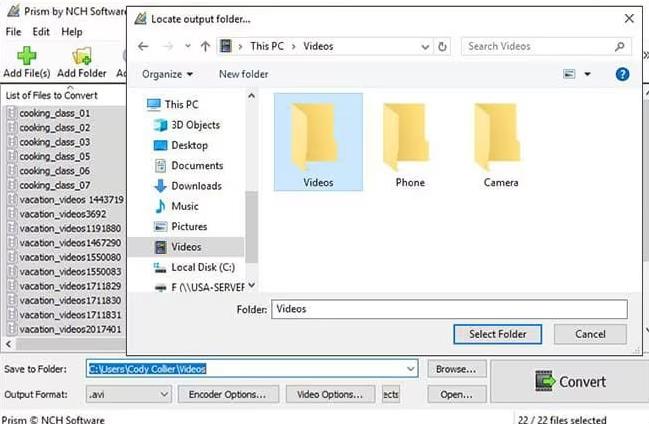Select vacation_videos1550080 in file list
The height and width of the screenshot is (424, 649).
[x=70, y=258]
